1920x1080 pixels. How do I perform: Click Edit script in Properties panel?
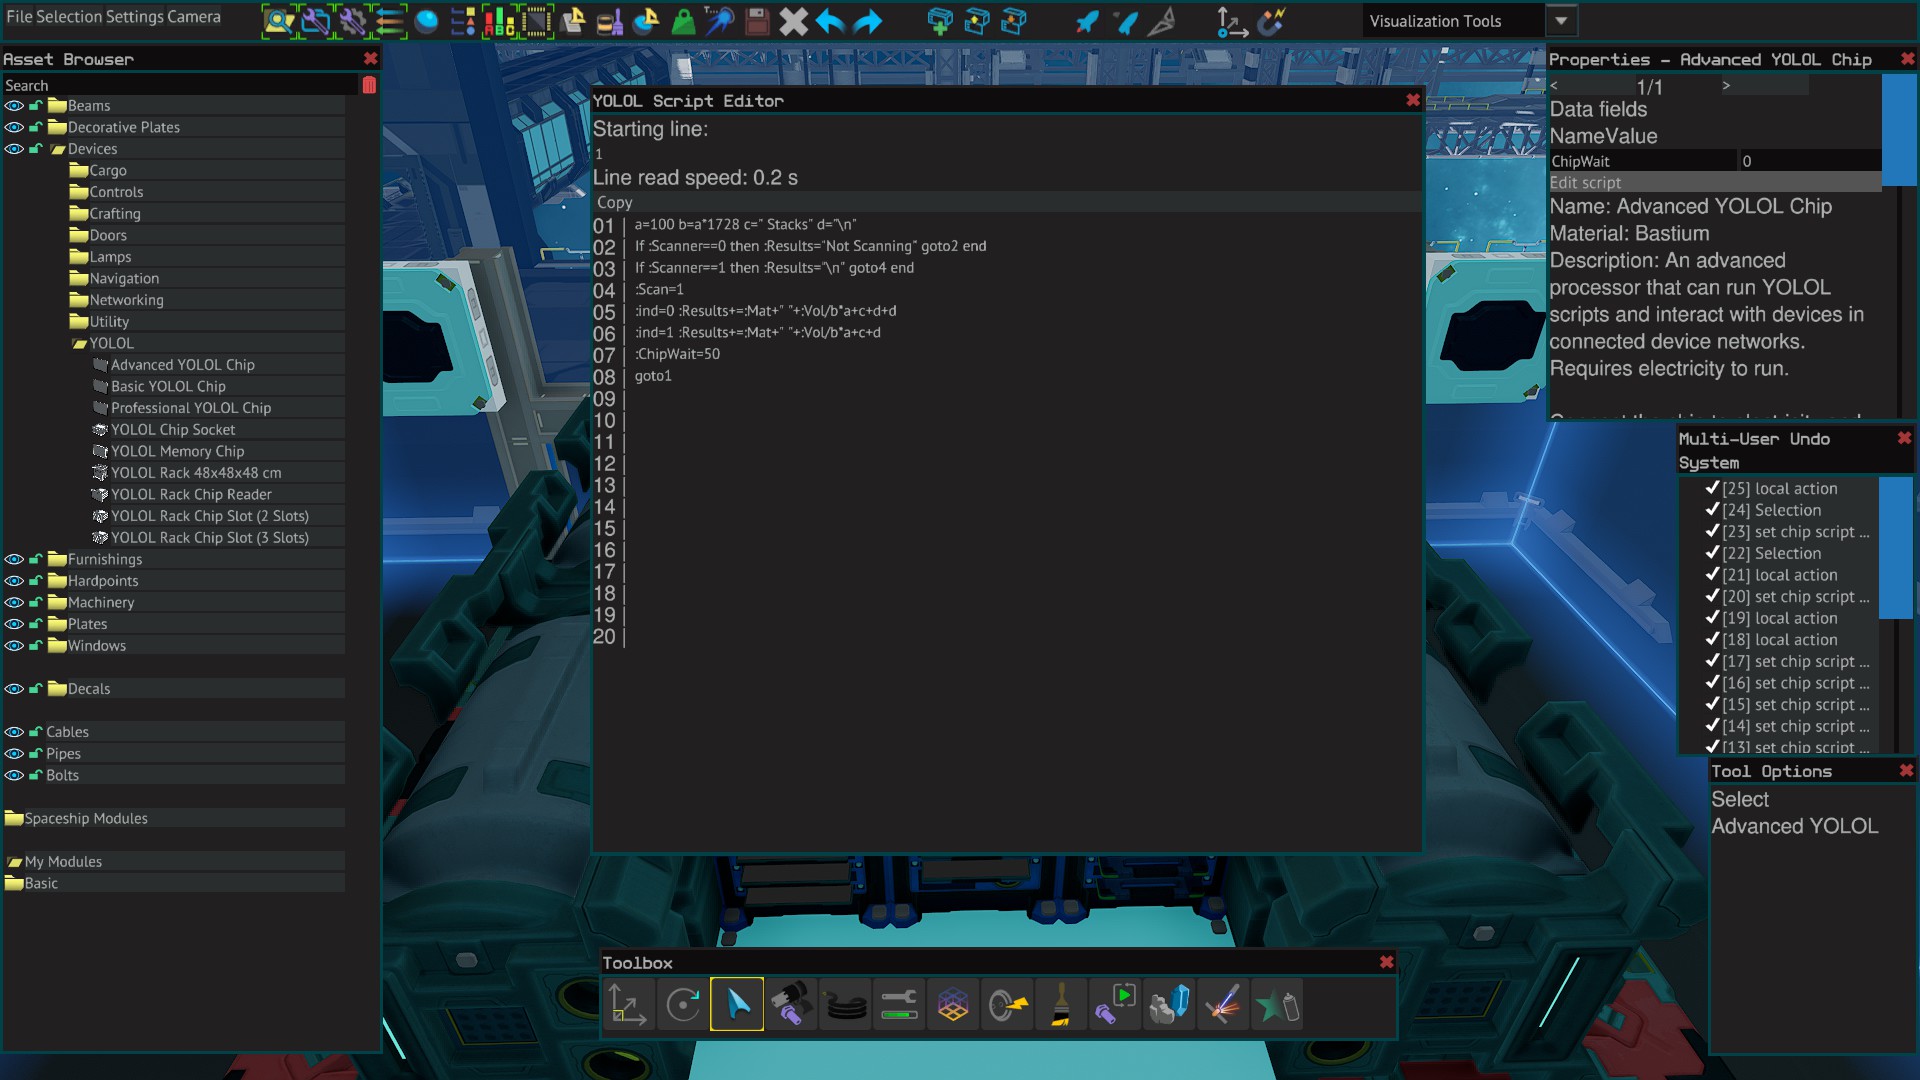click(1586, 183)
